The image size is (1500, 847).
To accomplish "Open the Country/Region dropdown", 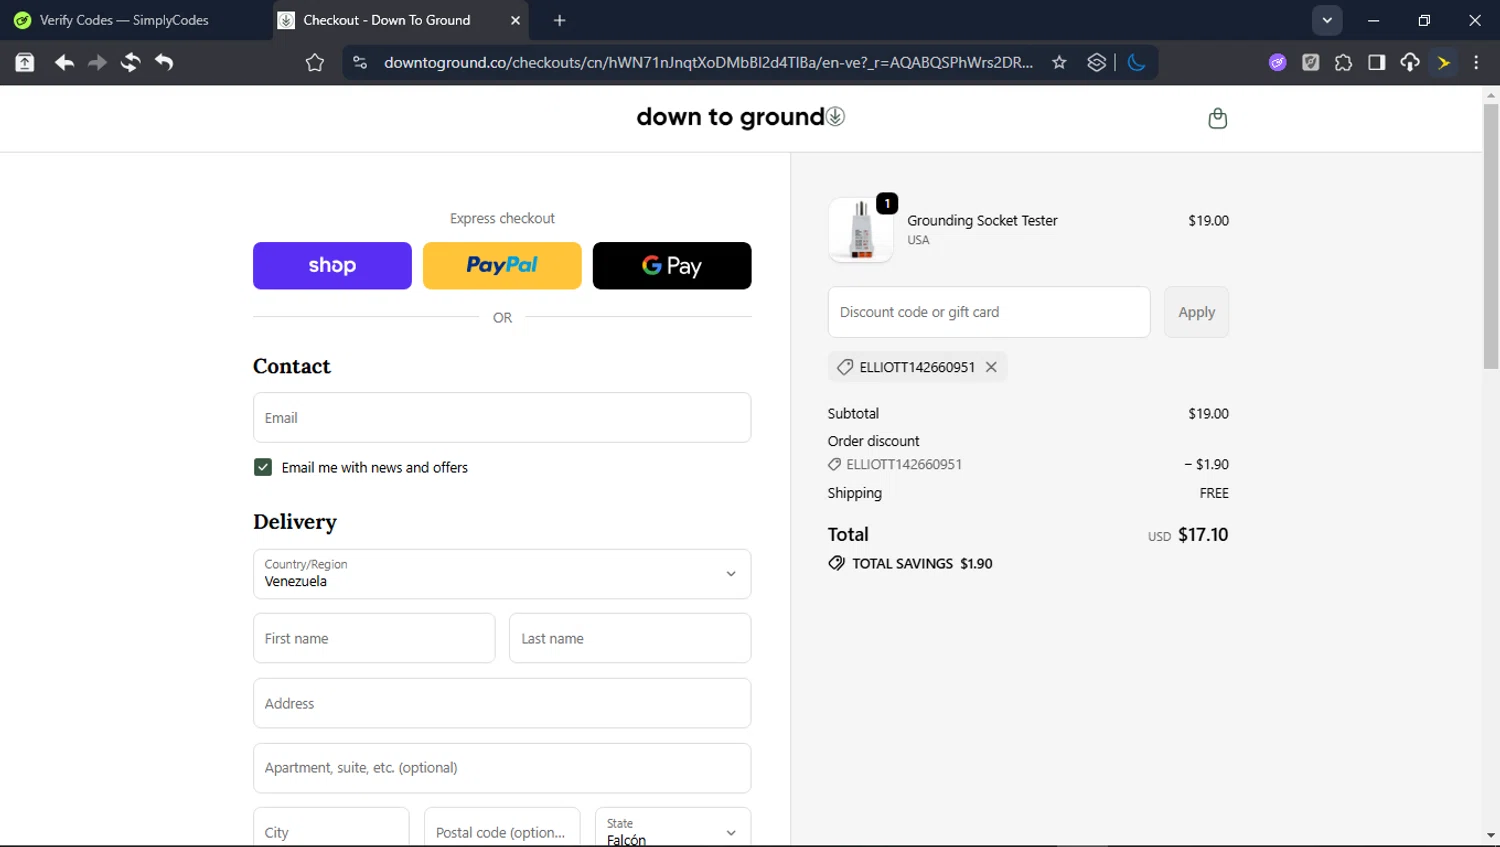I will tap(502, 574).
